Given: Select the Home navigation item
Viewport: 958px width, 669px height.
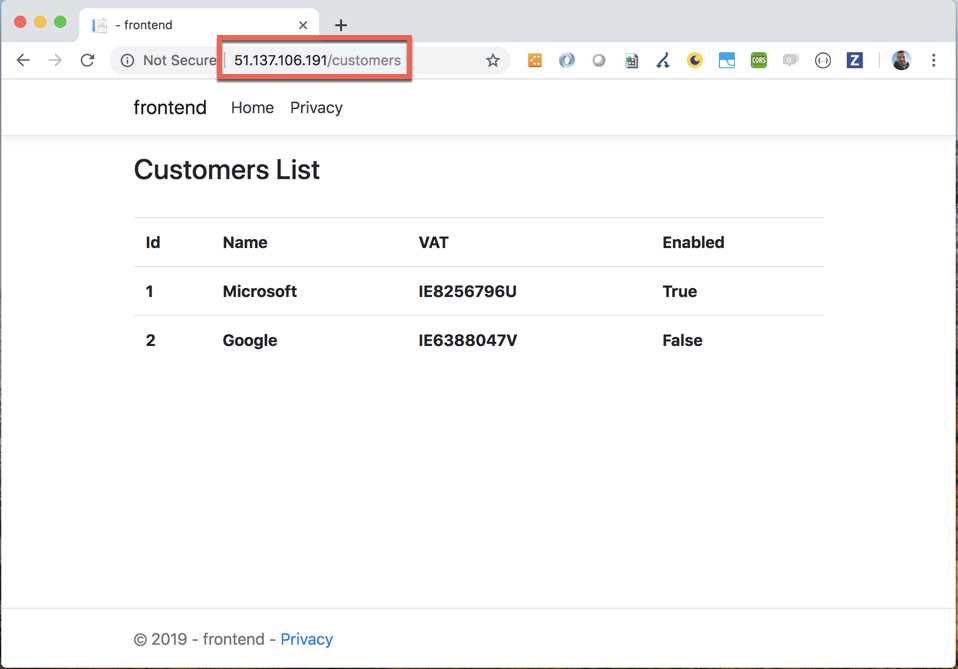Looking at the screenshot, I should click(251, 107).
